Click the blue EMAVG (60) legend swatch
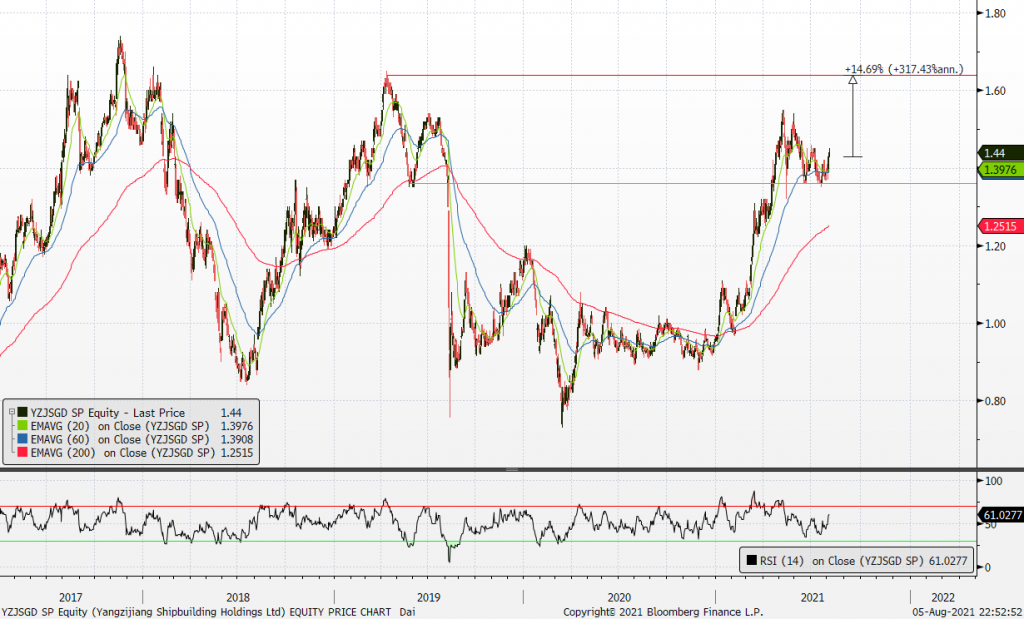 tap(22, 439)
